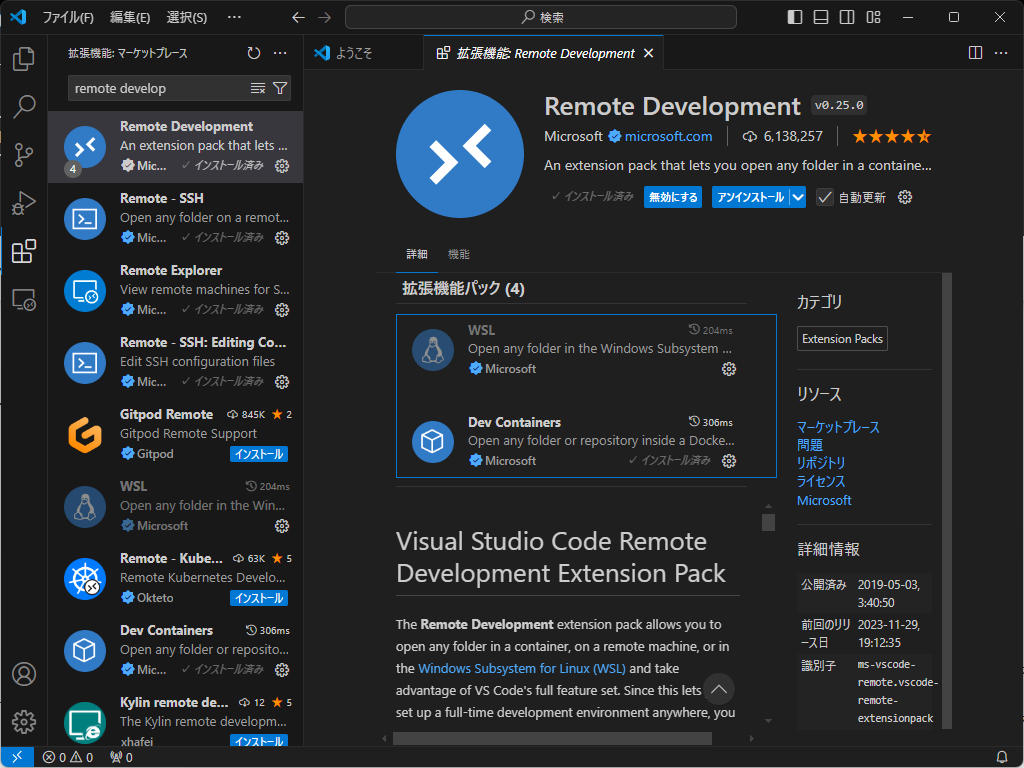Image resolution: width=1024 pixels, height=768 pixels.
Task: Open gear for Dev Containers in extension pack
Action: [x=729, y=461]
